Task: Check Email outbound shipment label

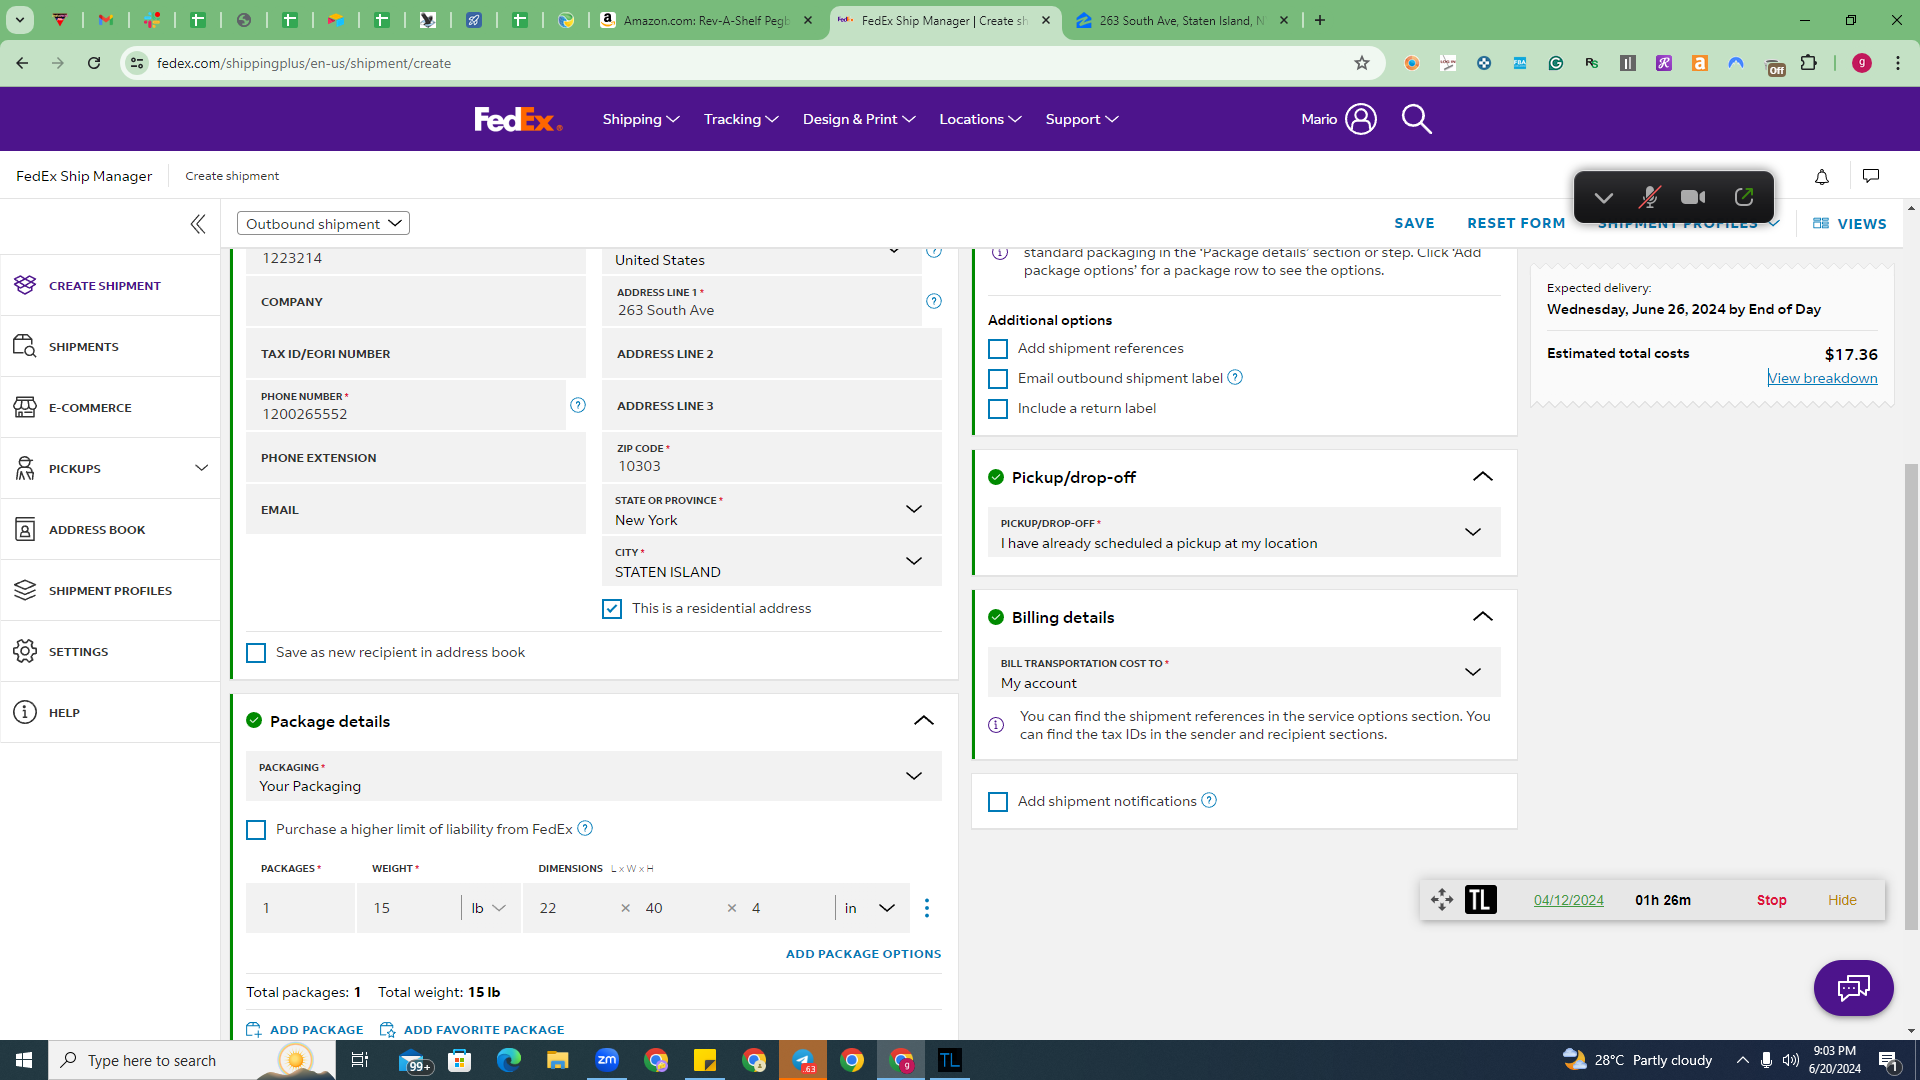Action: 998,379
